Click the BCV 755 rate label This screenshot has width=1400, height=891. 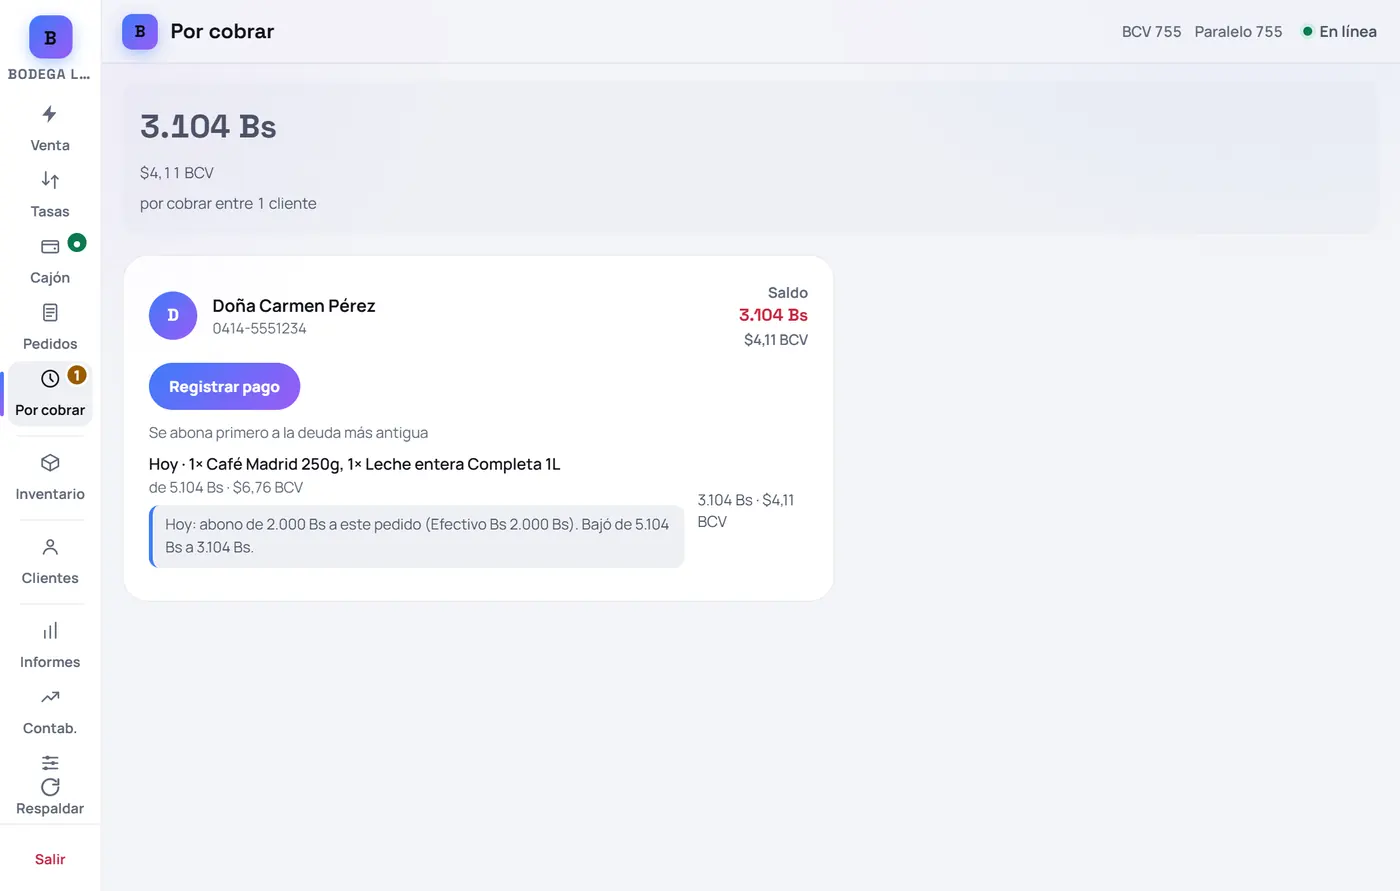click(1151, 32)
